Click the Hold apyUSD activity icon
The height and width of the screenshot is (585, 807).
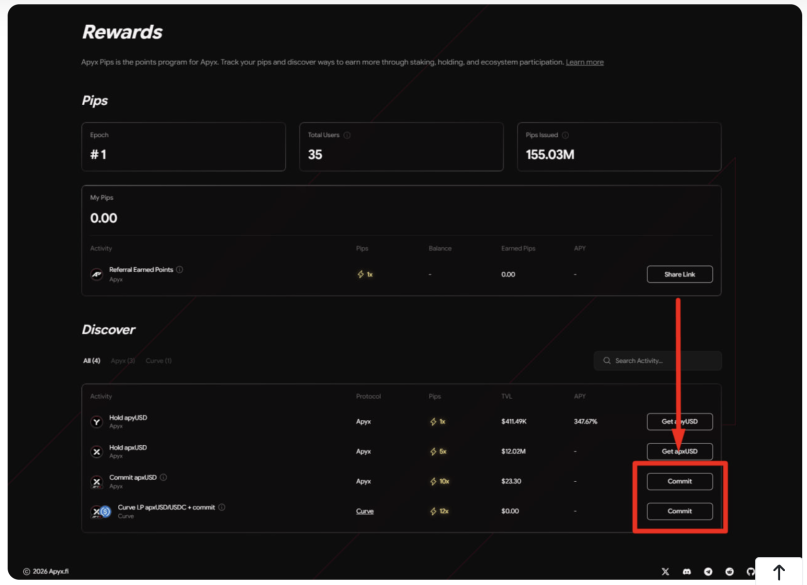(97, 421)
